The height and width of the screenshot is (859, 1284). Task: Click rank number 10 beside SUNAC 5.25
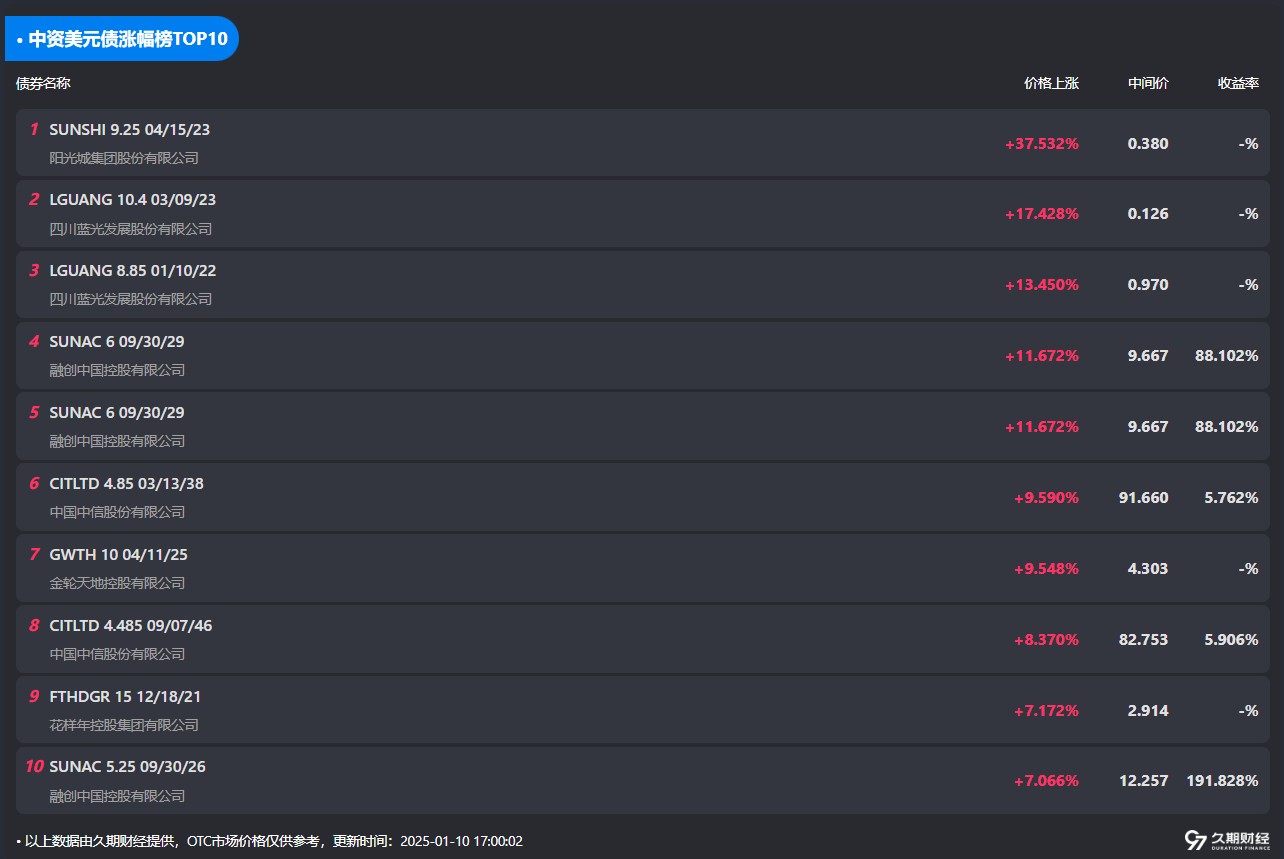coord(34,767)
